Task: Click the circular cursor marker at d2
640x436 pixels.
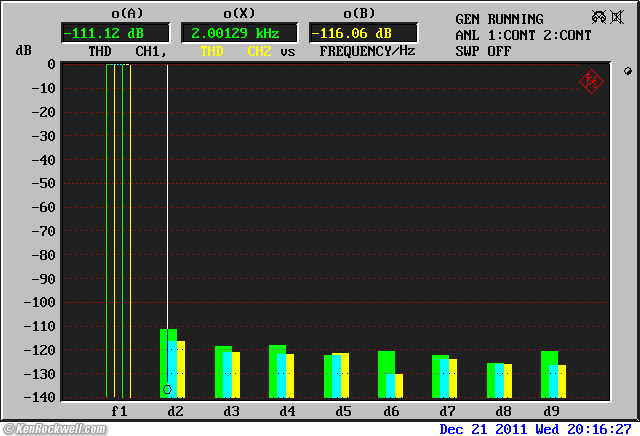Action: pos(168,389)
